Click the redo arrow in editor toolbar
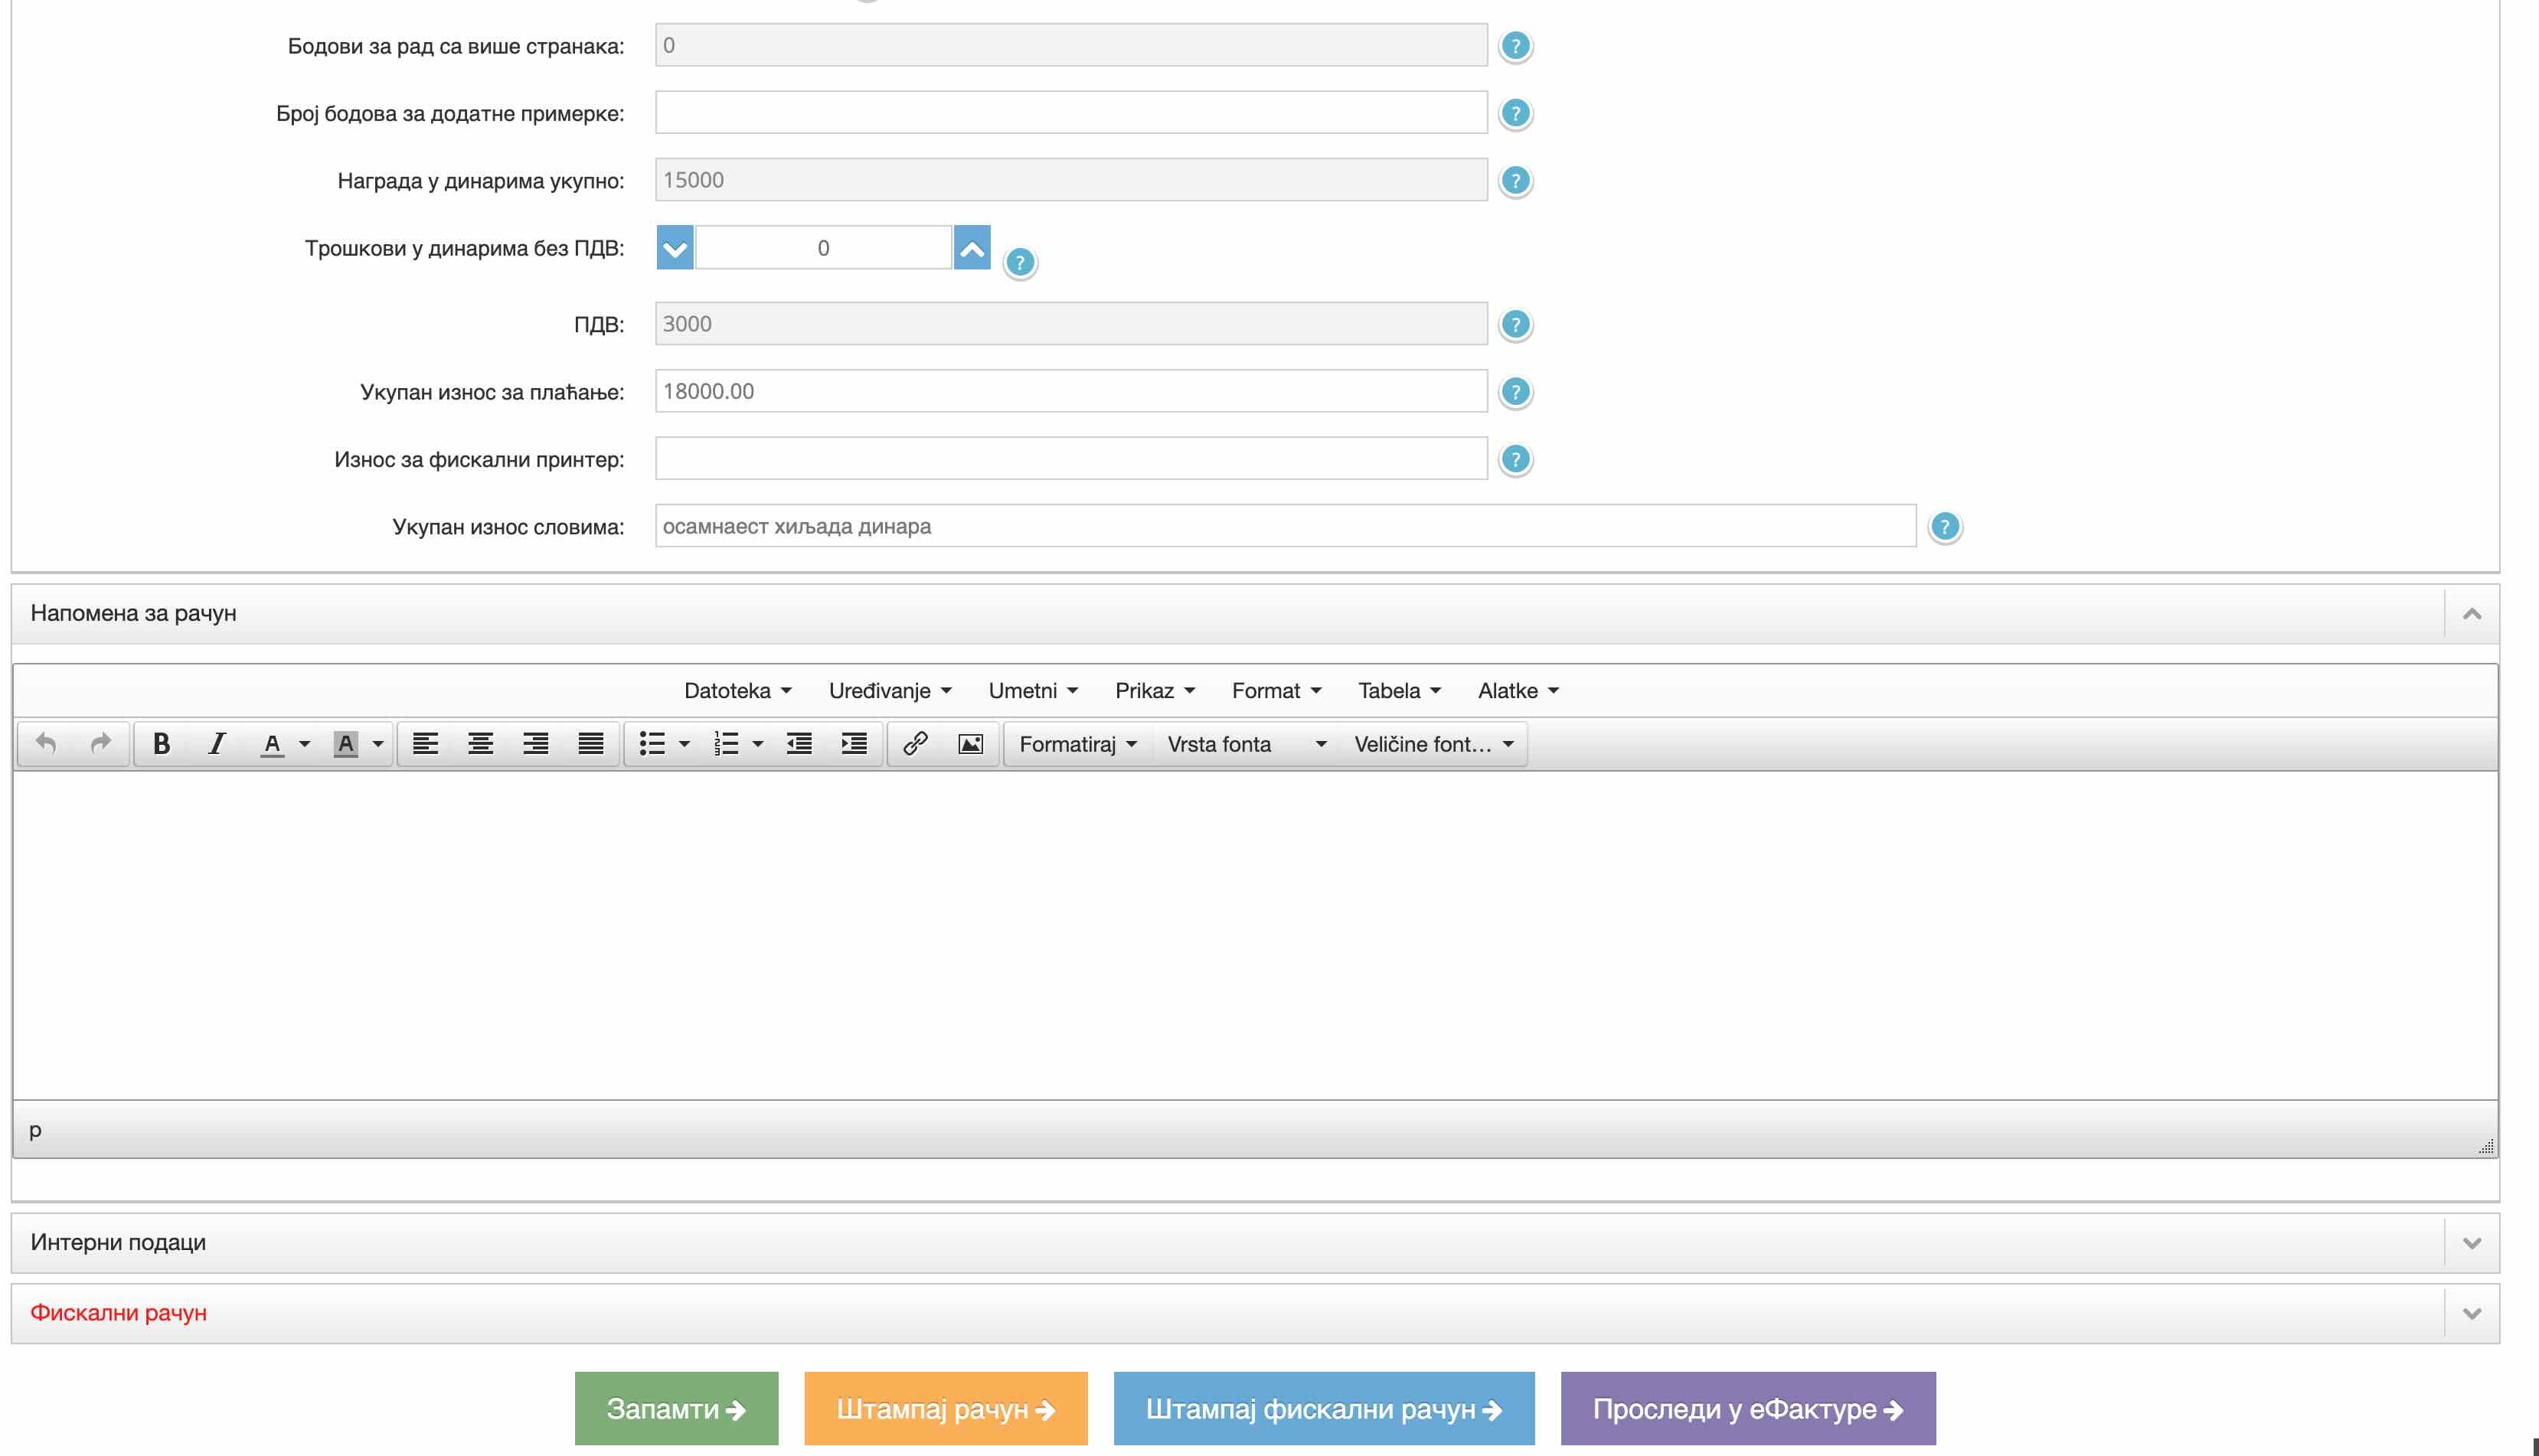Viewport: 2539px width, 1456px height. tap(100, 744)
